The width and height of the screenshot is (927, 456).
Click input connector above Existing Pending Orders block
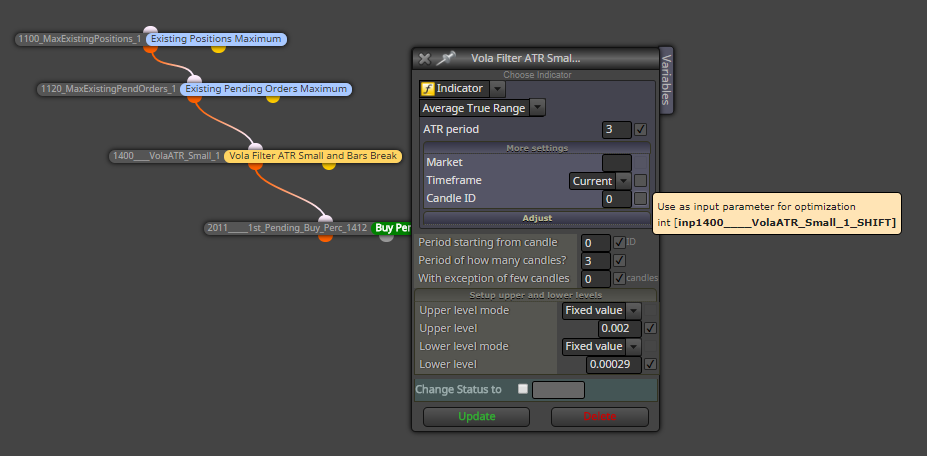click(x=195, y=80)
